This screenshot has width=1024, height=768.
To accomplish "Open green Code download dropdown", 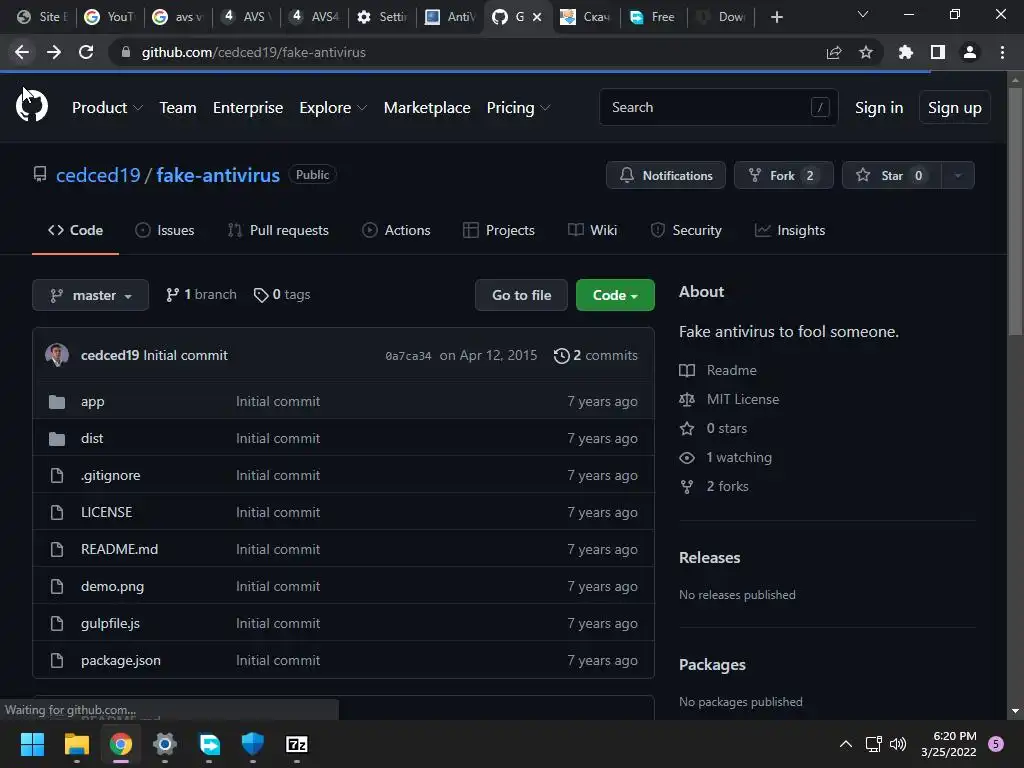I will 615,295.
